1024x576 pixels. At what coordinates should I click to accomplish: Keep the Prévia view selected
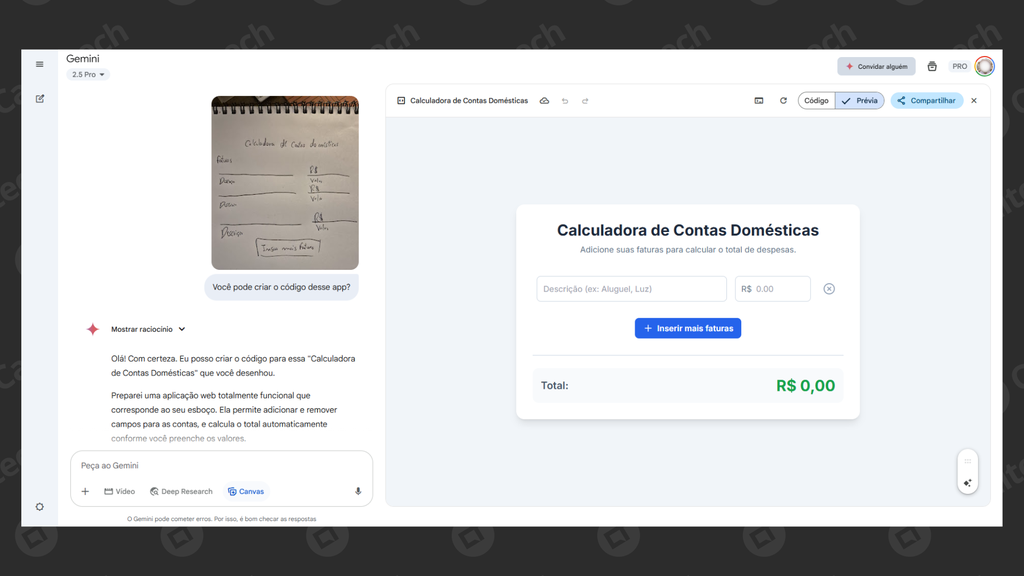(858, 100)
